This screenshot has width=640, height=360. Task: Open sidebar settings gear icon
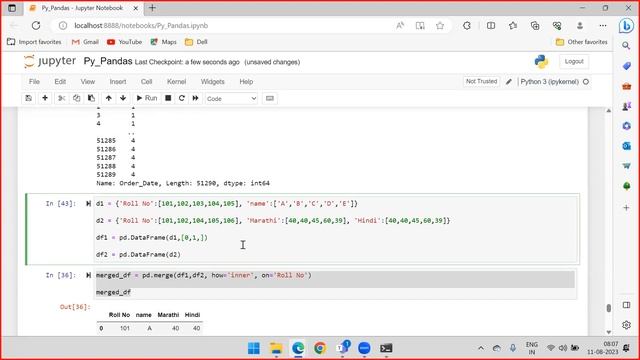click(626, 325)
